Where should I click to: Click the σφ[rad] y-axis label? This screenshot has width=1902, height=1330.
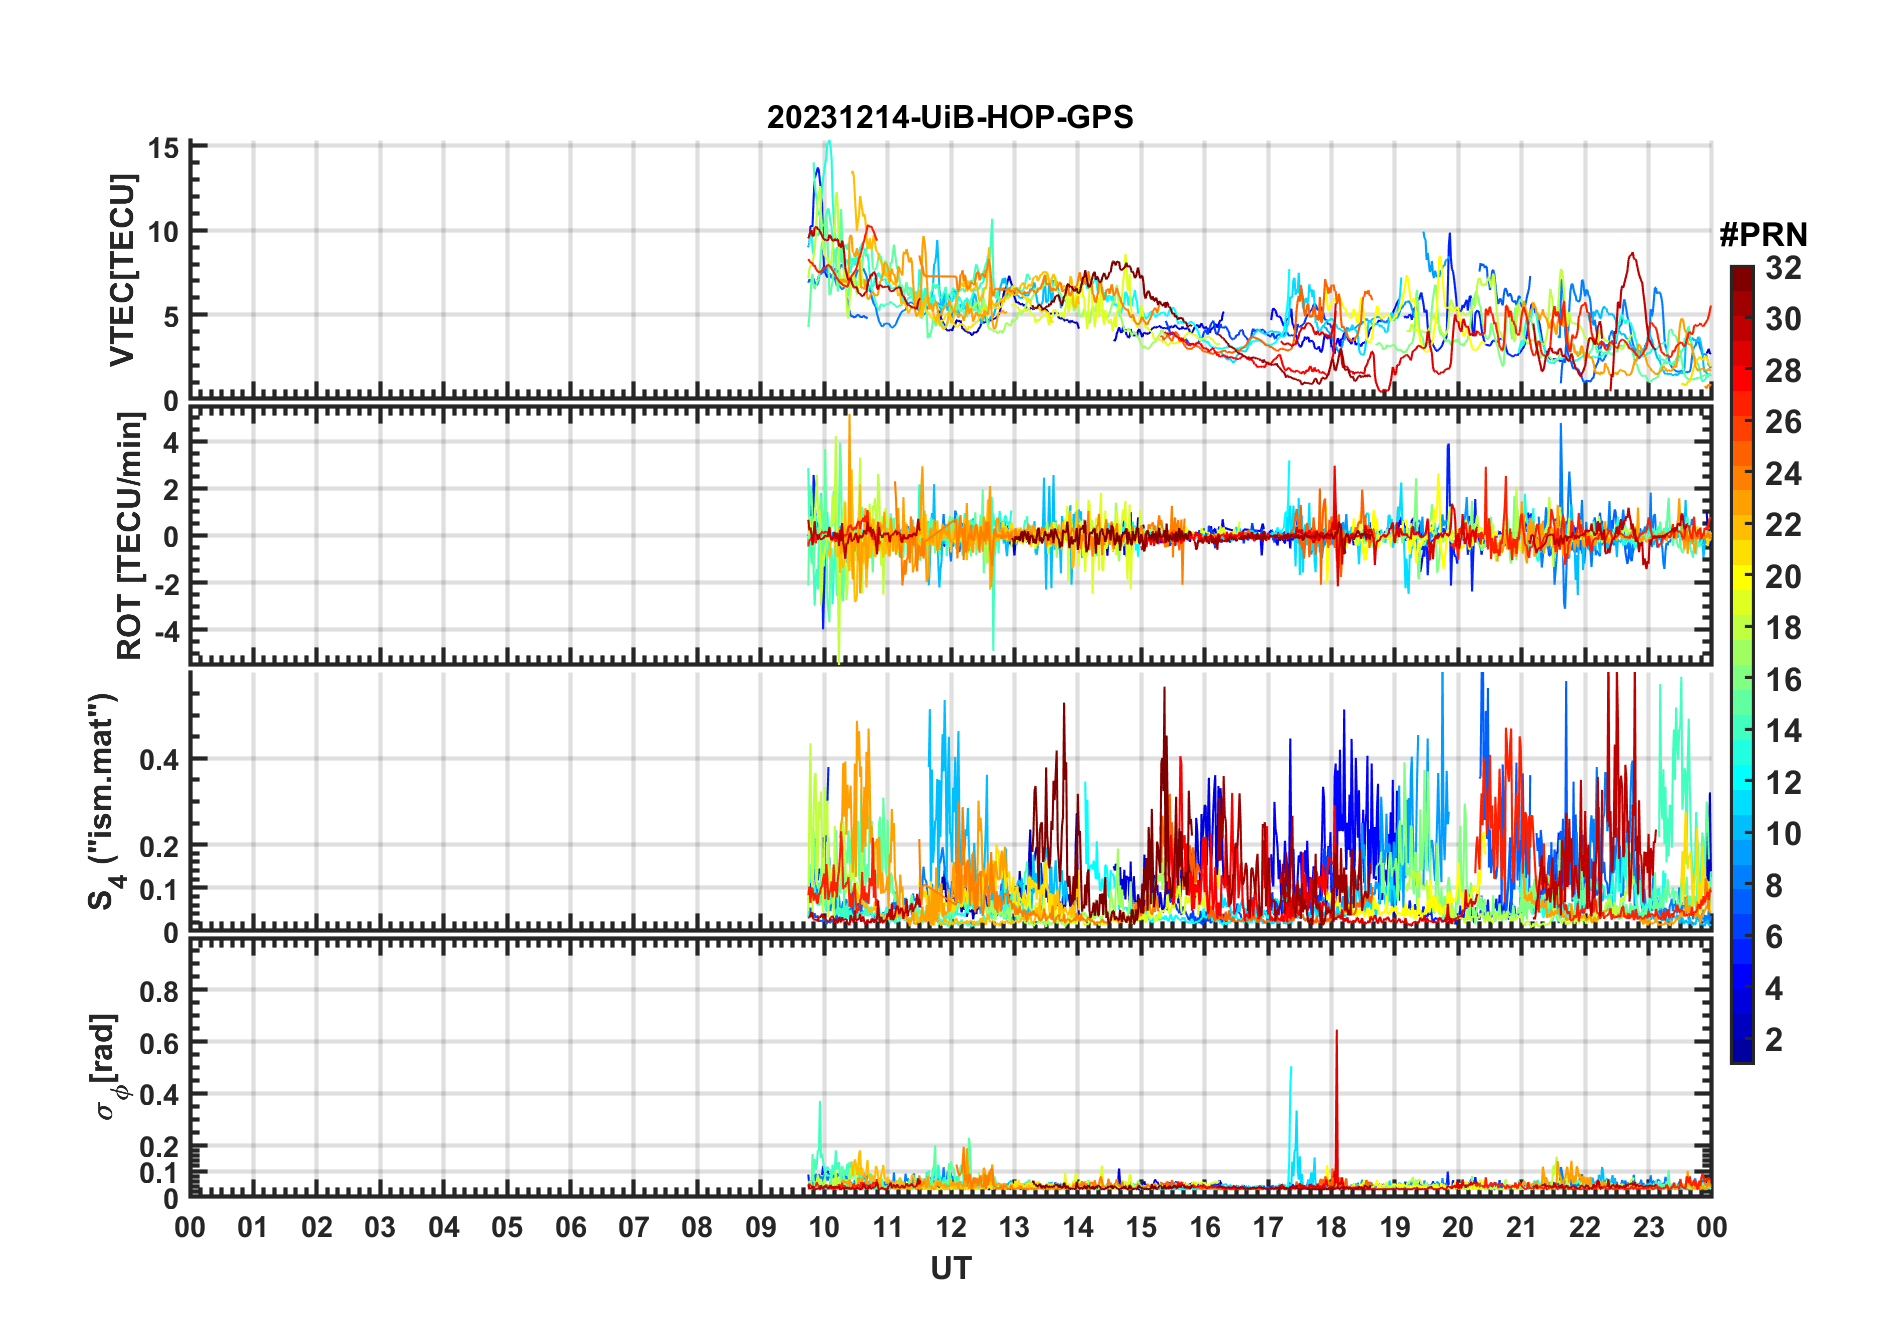108,1066
